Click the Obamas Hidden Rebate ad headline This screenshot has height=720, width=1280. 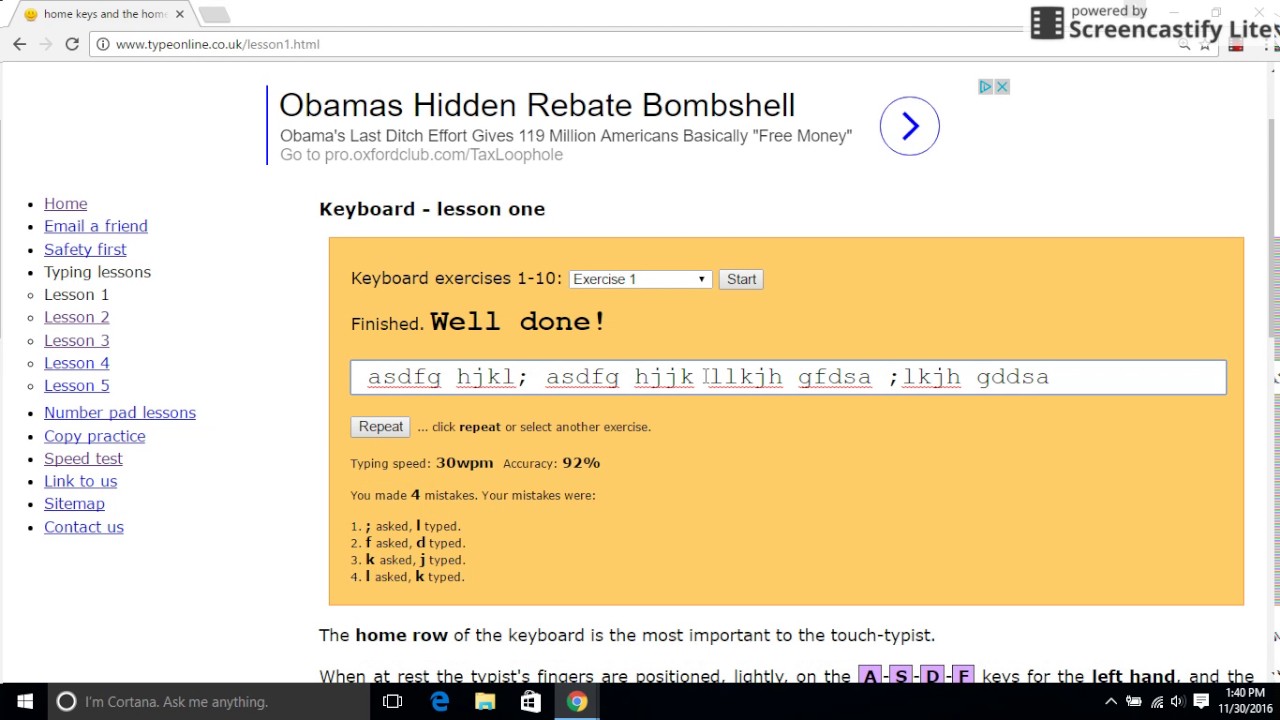coord(537,105)
